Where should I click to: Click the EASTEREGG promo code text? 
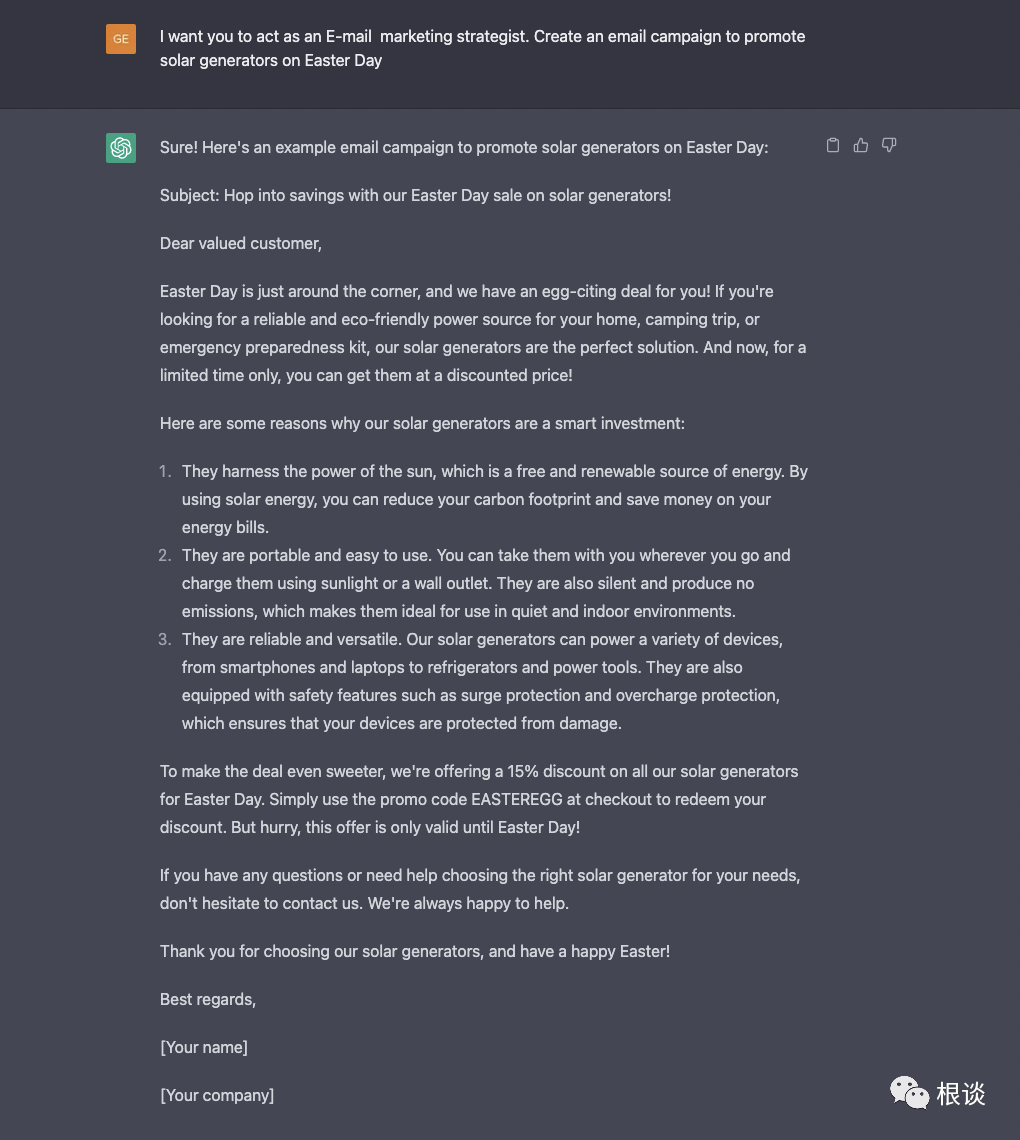[x=517, y=800]
